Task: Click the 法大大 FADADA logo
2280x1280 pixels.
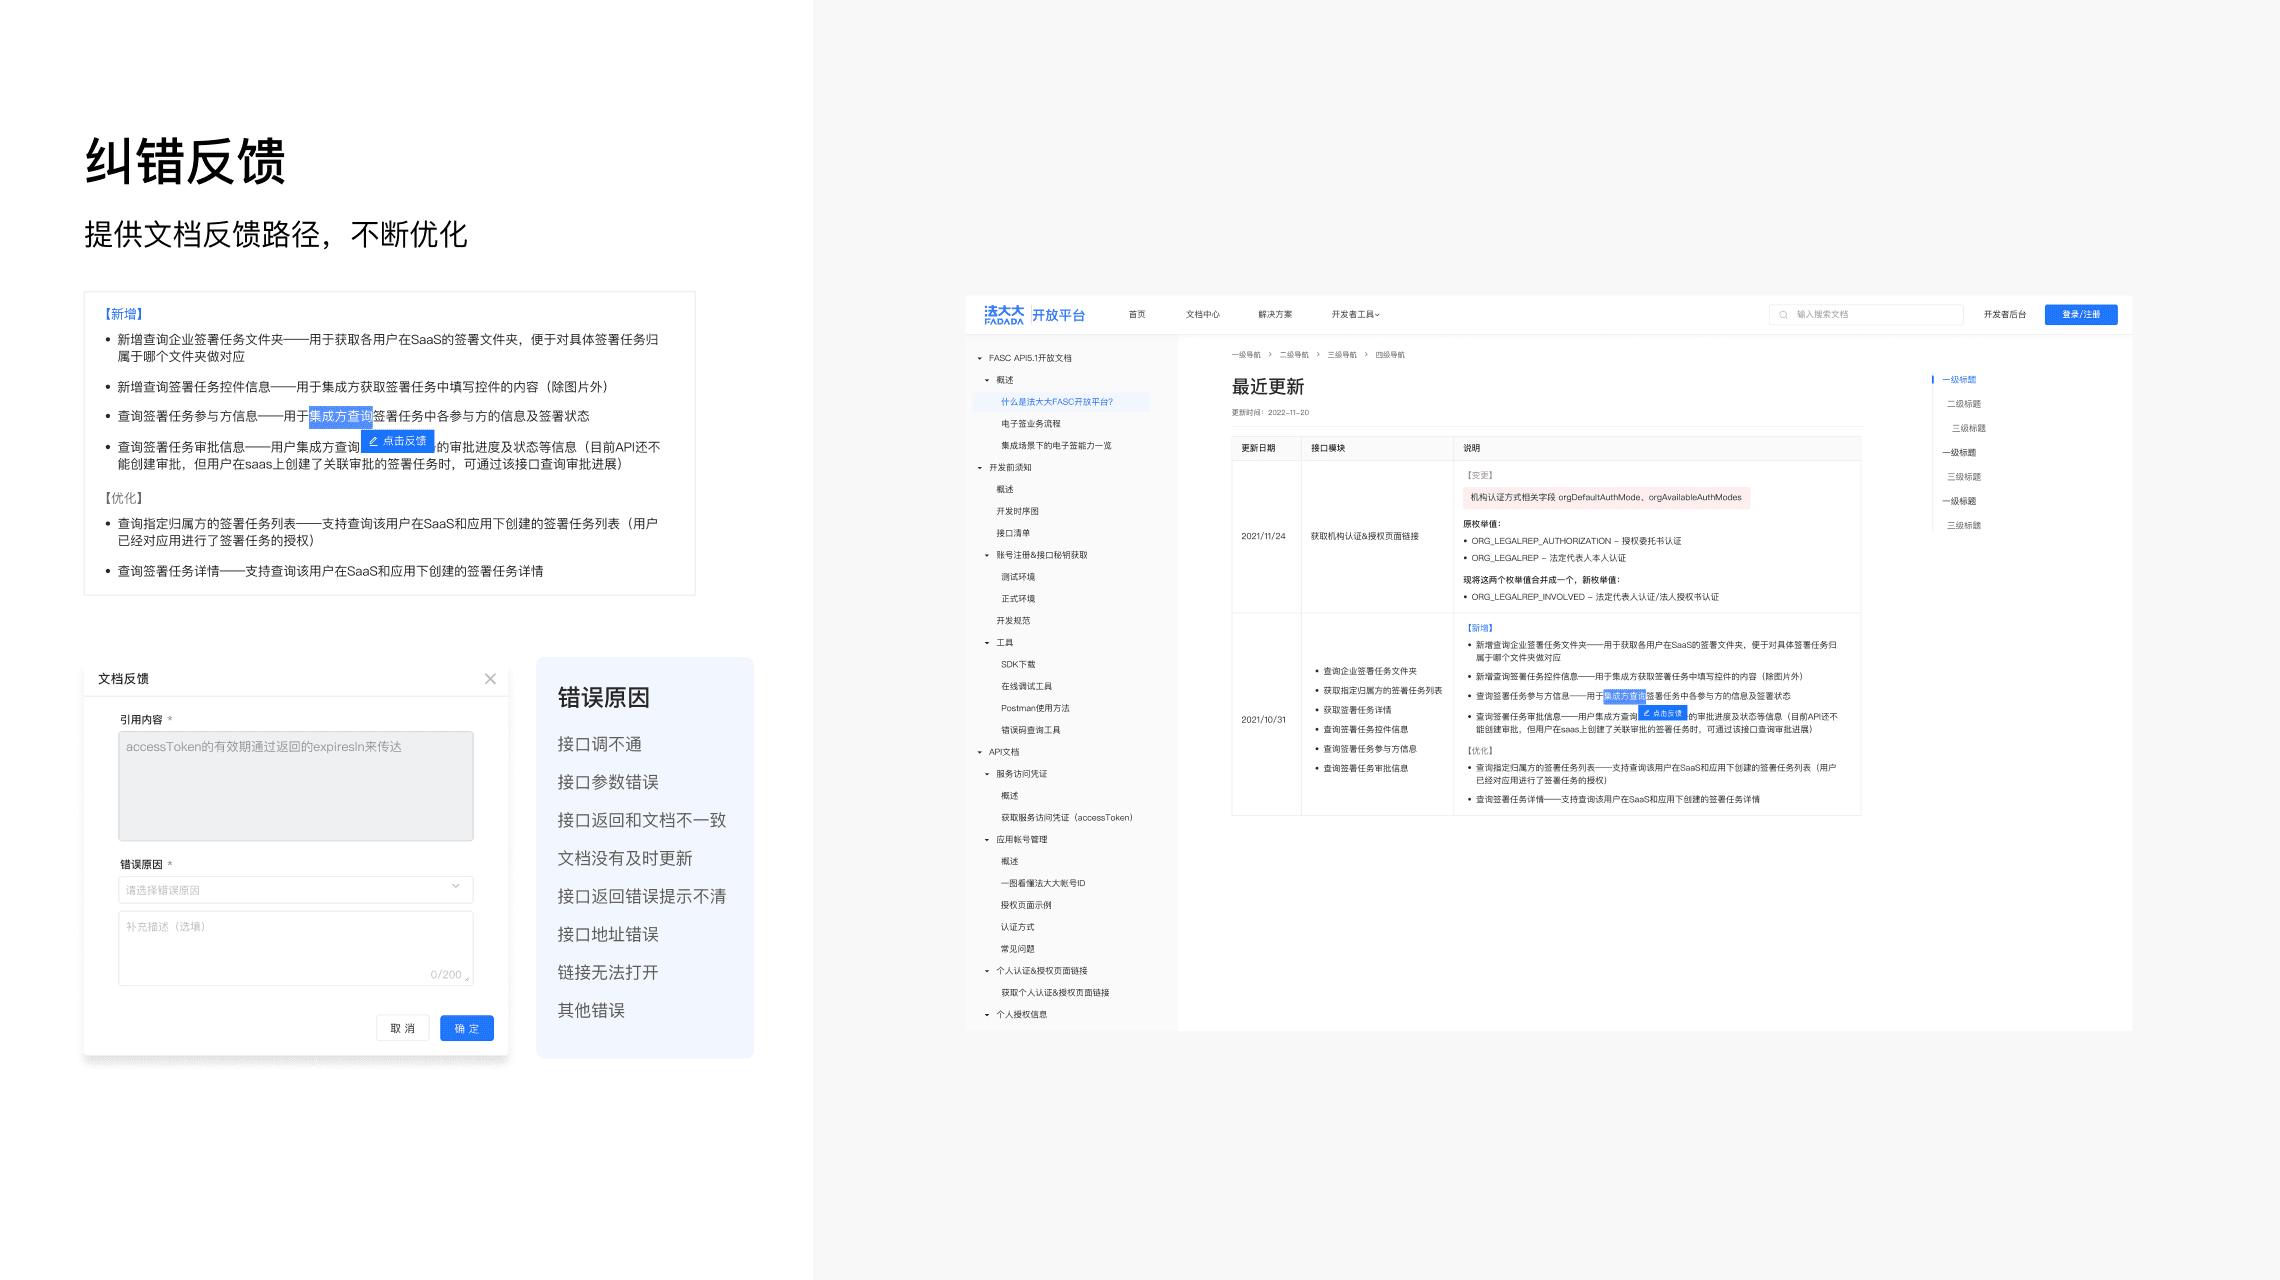Action: pyautogui.click(x=1003, y=315)
